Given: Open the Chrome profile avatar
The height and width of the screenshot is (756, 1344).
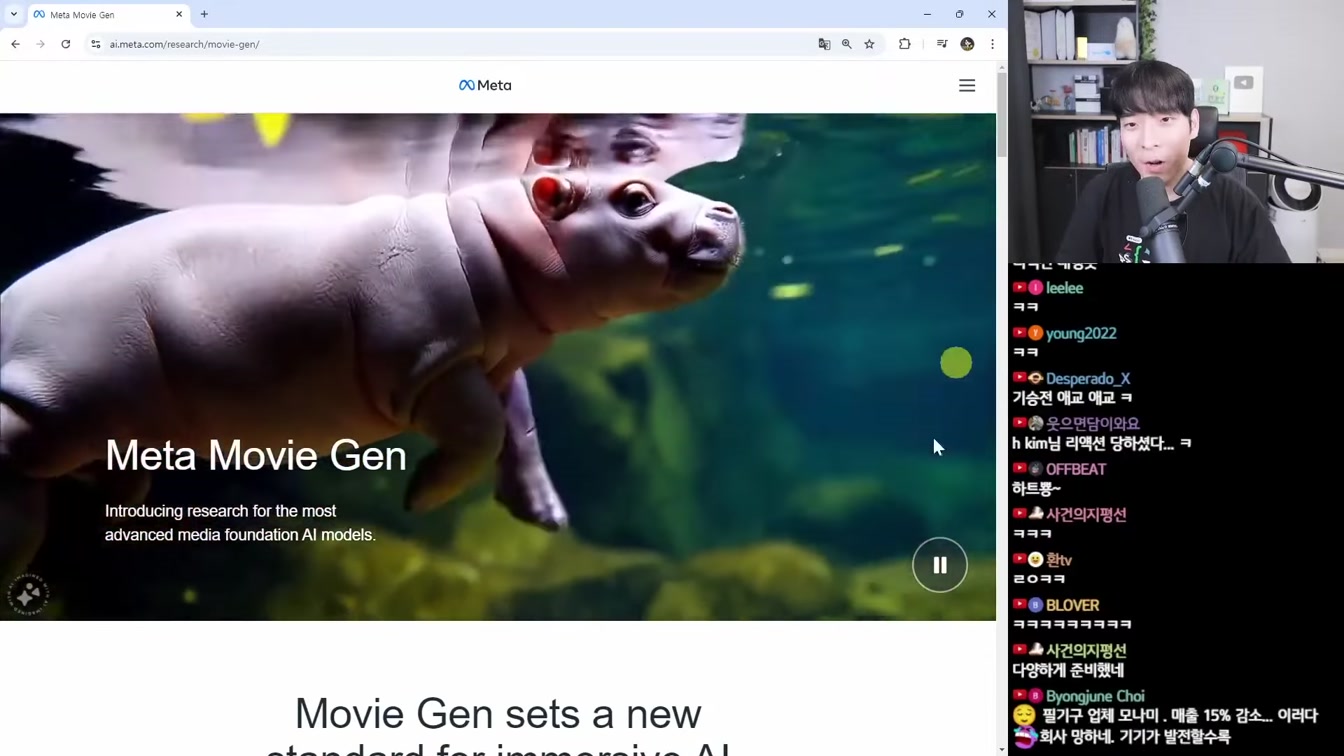Looking at the screenshot, I should click(x=967, y=44).
